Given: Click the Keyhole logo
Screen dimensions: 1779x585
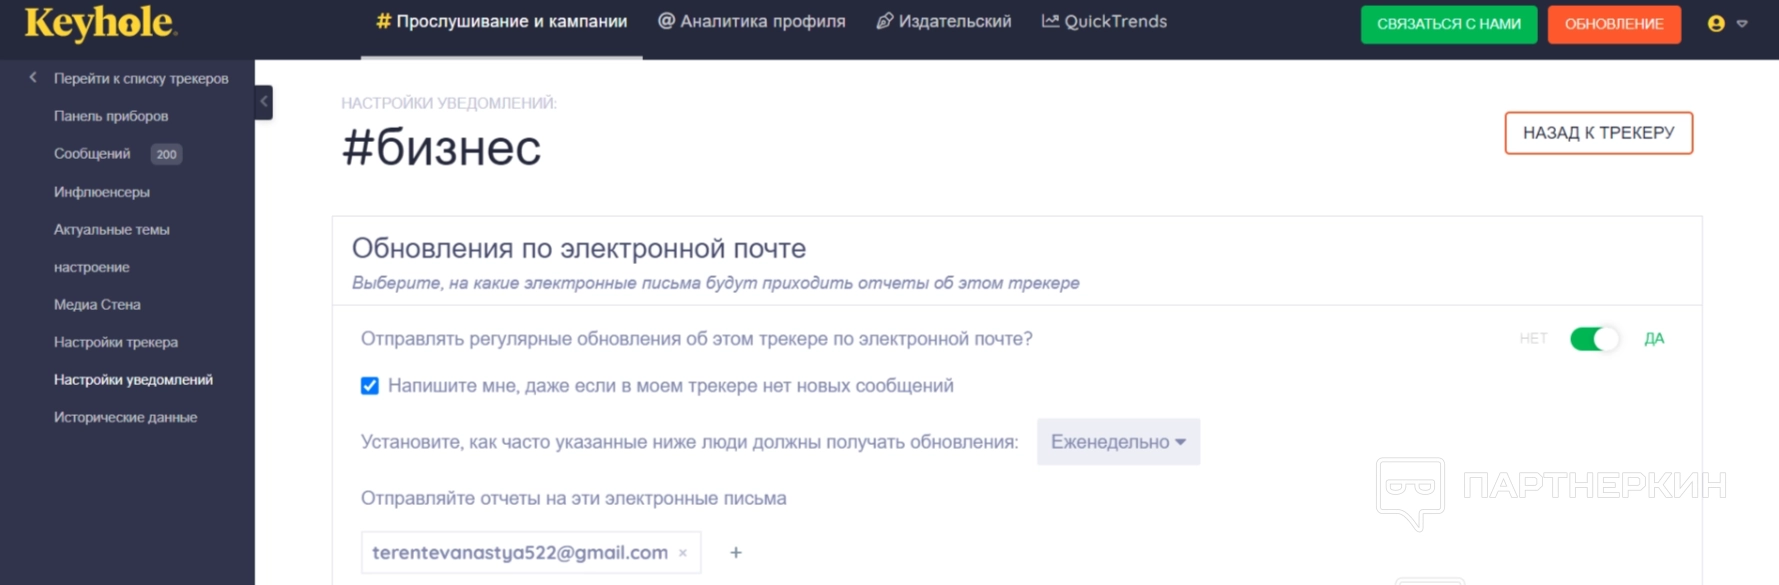Looking at the screenshot, I should point(100,23).
